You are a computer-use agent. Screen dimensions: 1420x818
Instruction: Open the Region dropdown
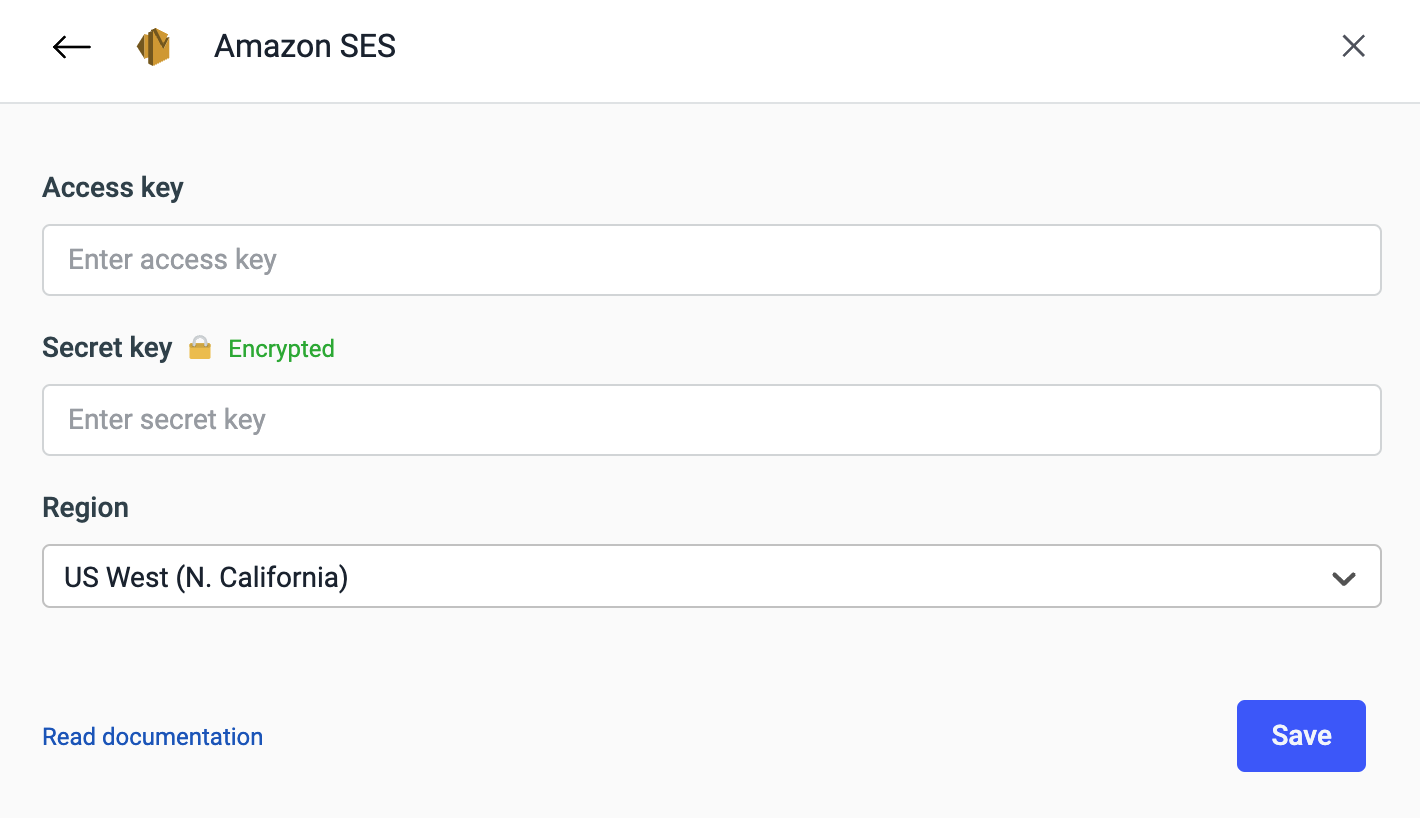[711, 576]
